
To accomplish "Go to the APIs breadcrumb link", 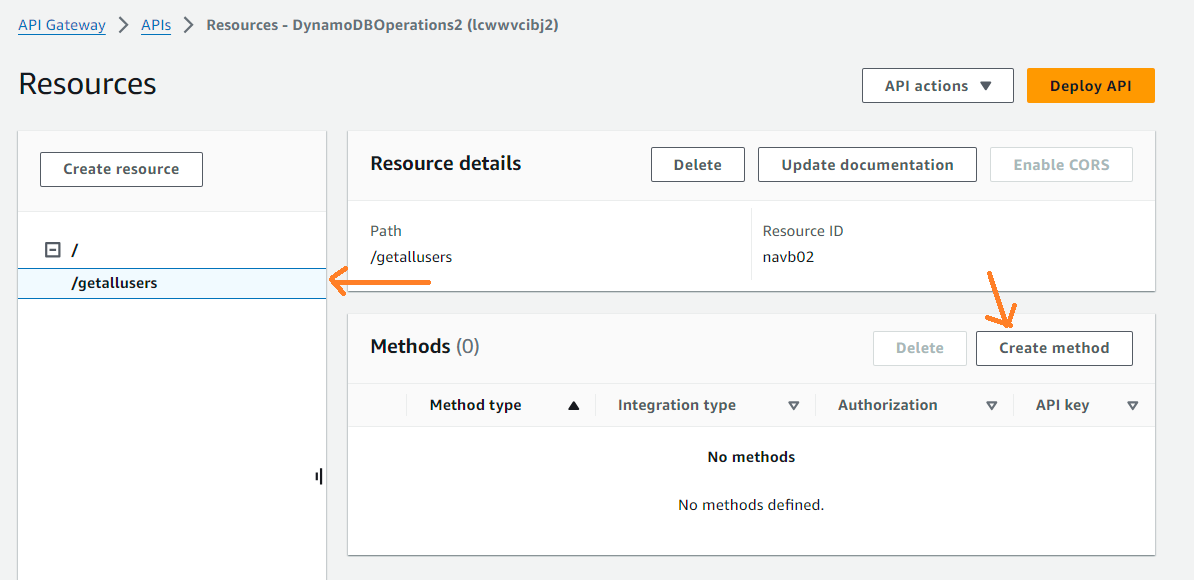I will [156, 25].
